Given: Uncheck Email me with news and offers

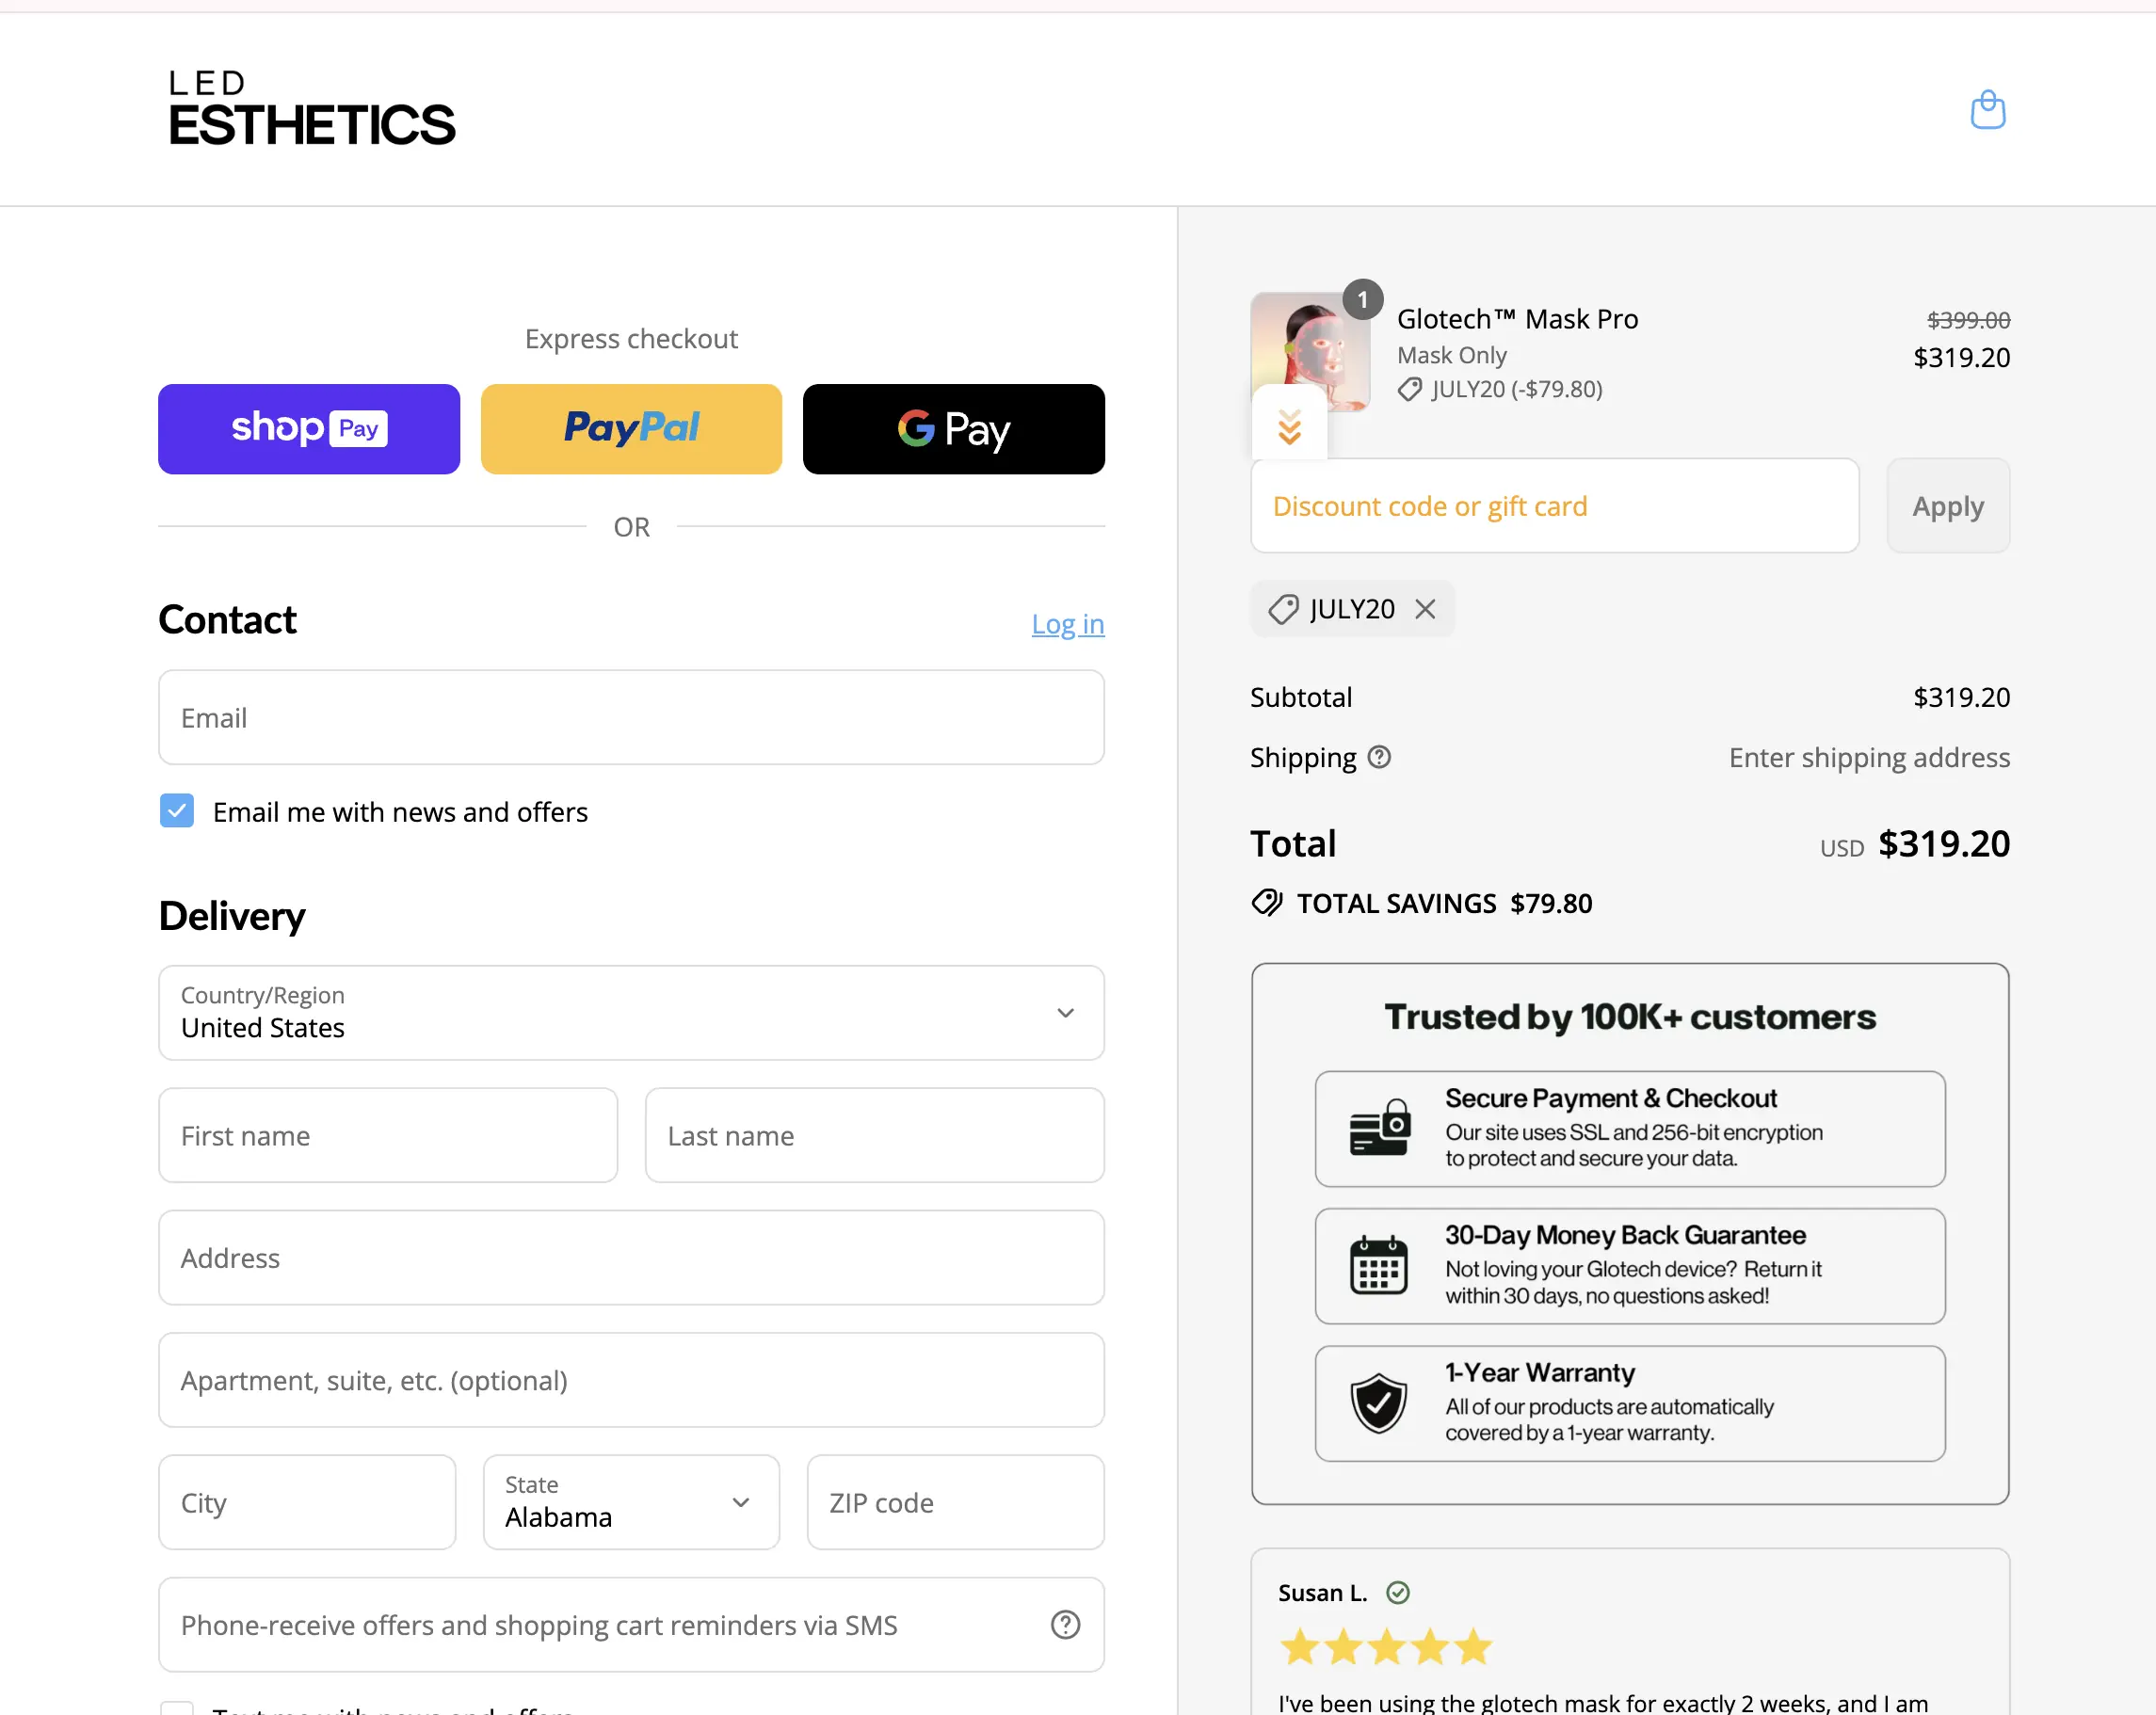Looking at the screenshot, I should click(x=177, y=811).
